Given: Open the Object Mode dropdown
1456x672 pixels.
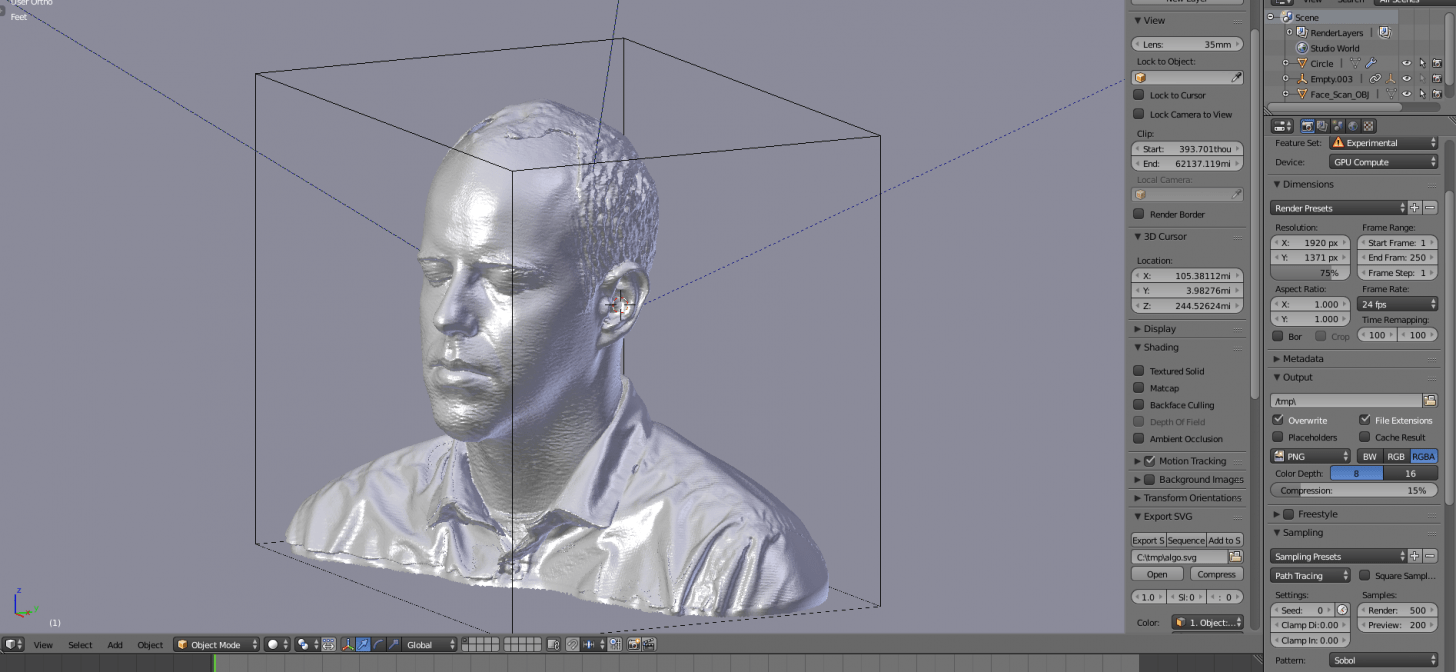Looking at the screenshot, I should pyautogui.click(x=216, y=645).
